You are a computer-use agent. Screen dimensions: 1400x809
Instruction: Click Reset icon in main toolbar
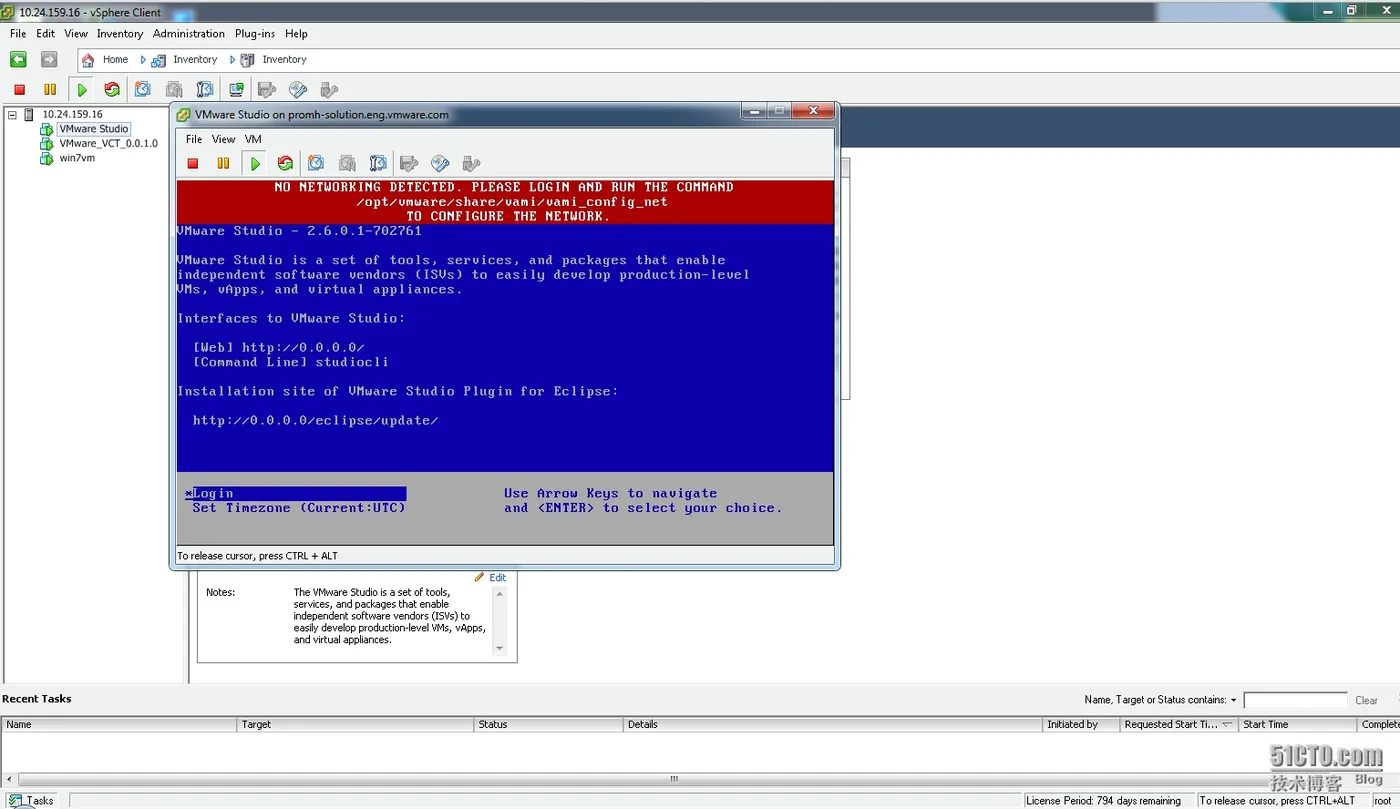tap(112, 90)
